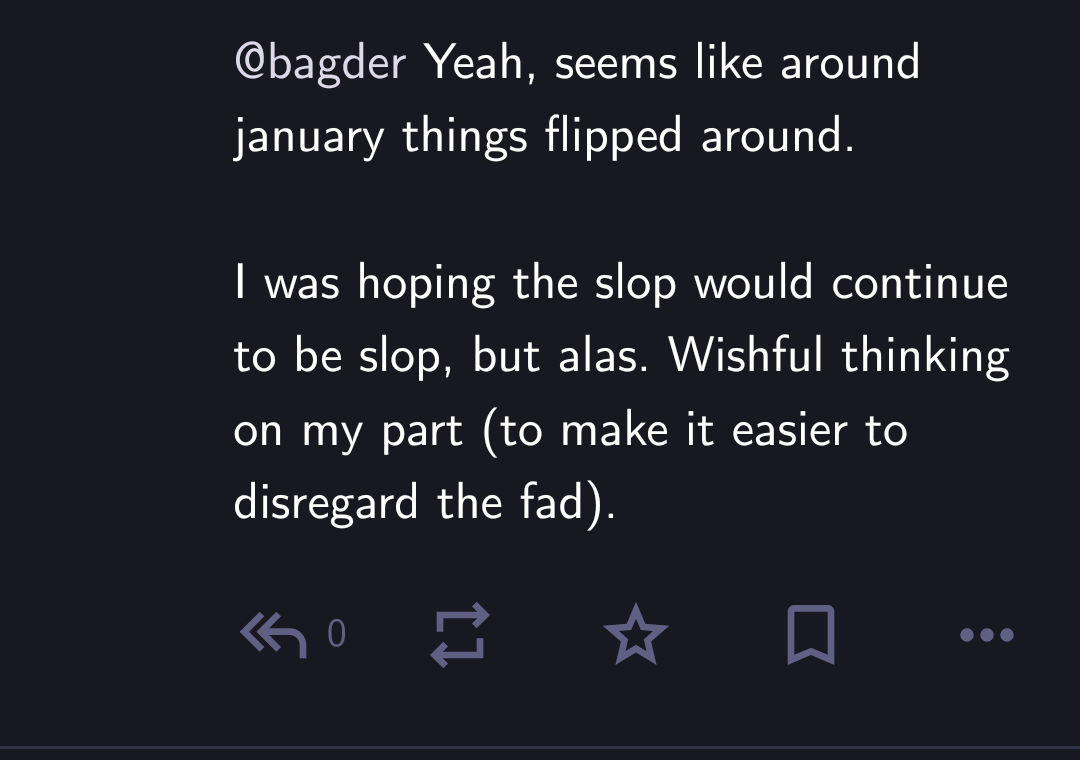Click the word "hoping" in the post

(427, 284)
